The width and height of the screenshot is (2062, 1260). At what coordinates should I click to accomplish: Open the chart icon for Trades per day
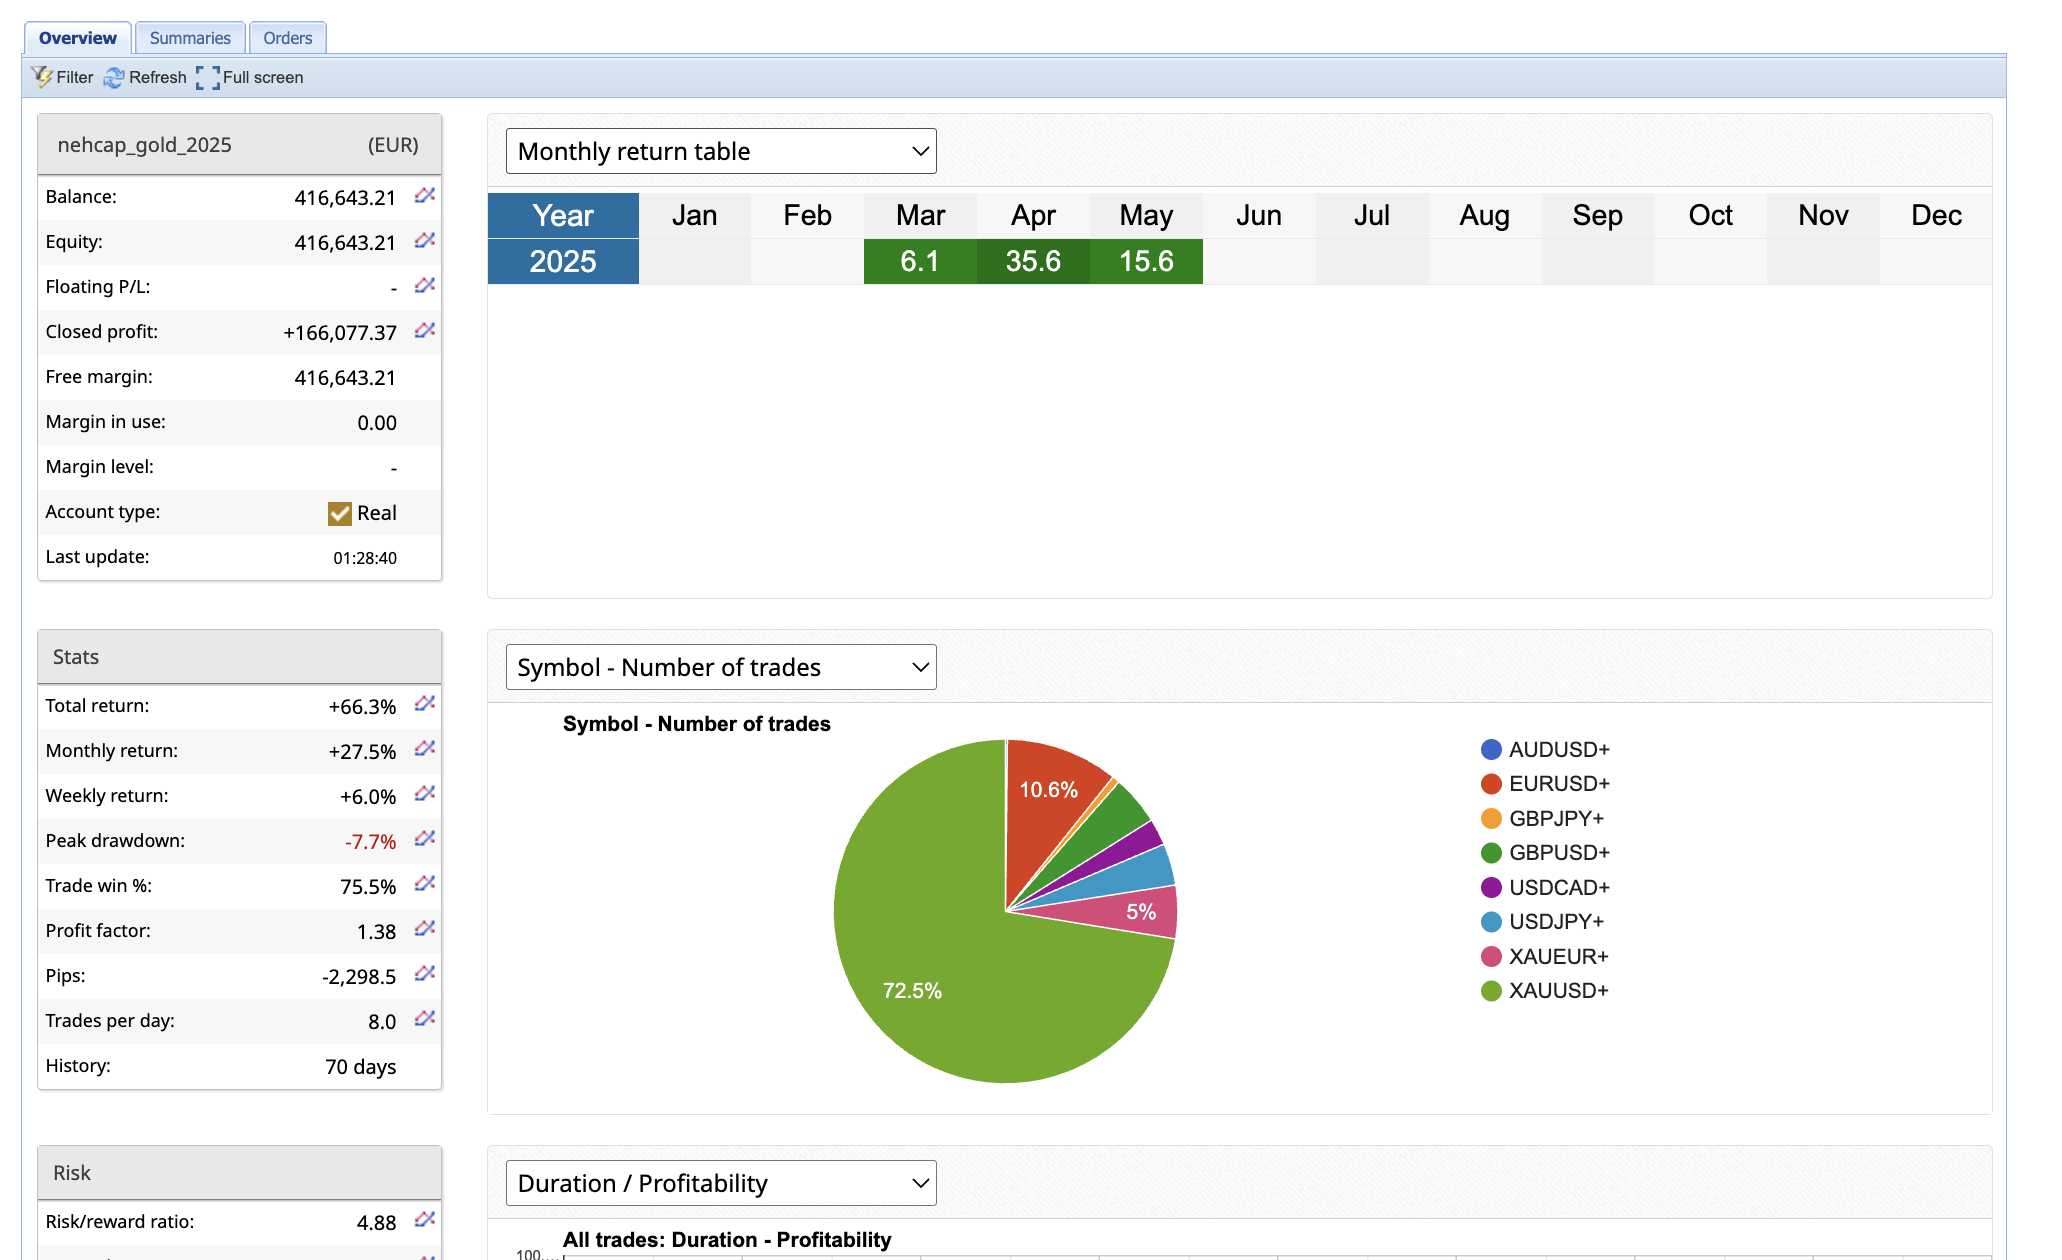pyautogui.click(x=425, y=1019)
